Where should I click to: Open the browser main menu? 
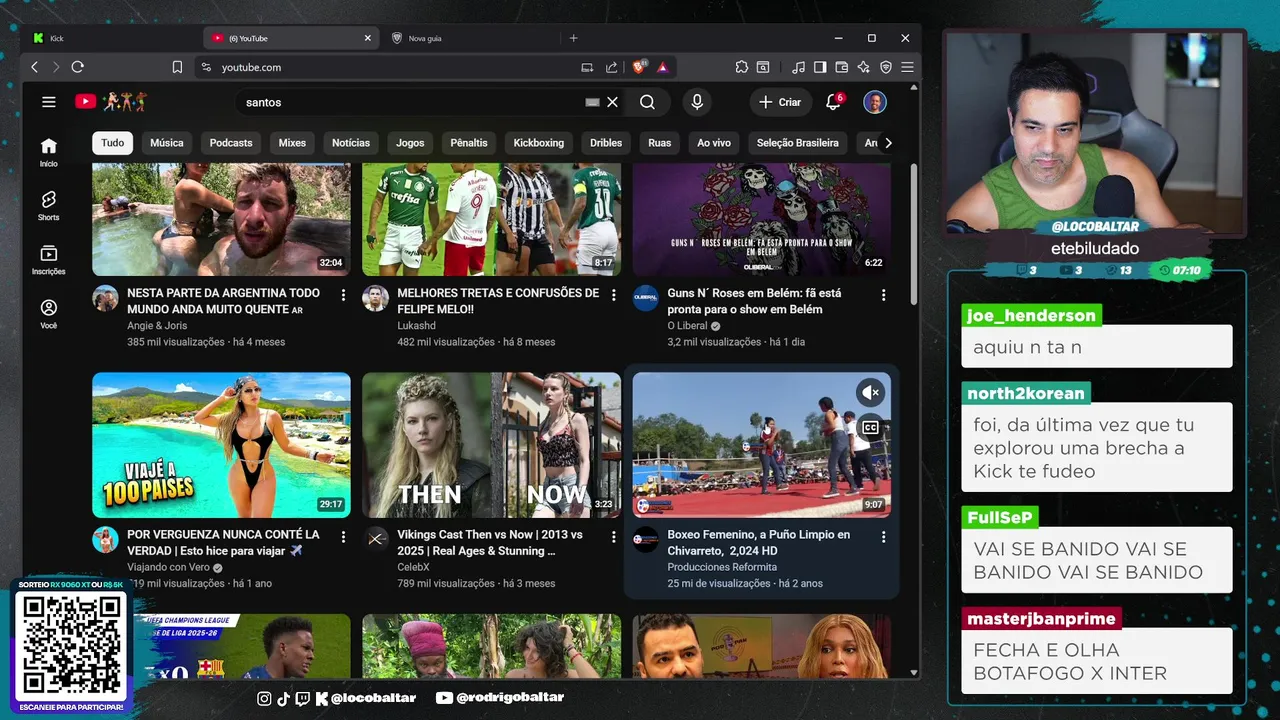907,67
